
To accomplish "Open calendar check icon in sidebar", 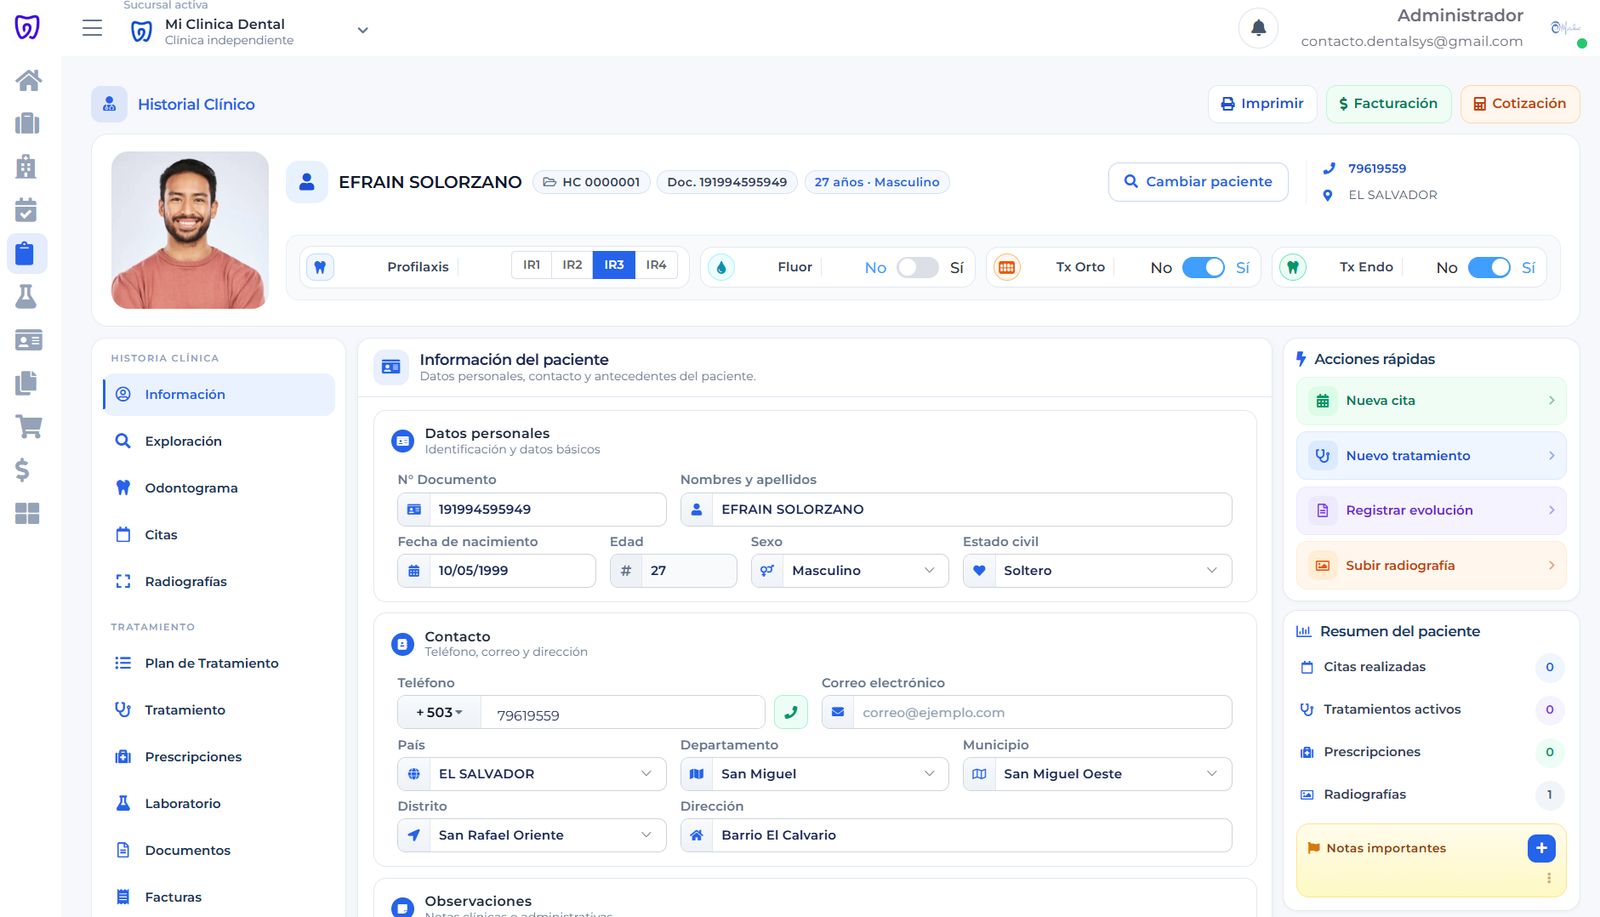I will pyautogui.click(x=26, y=210).
